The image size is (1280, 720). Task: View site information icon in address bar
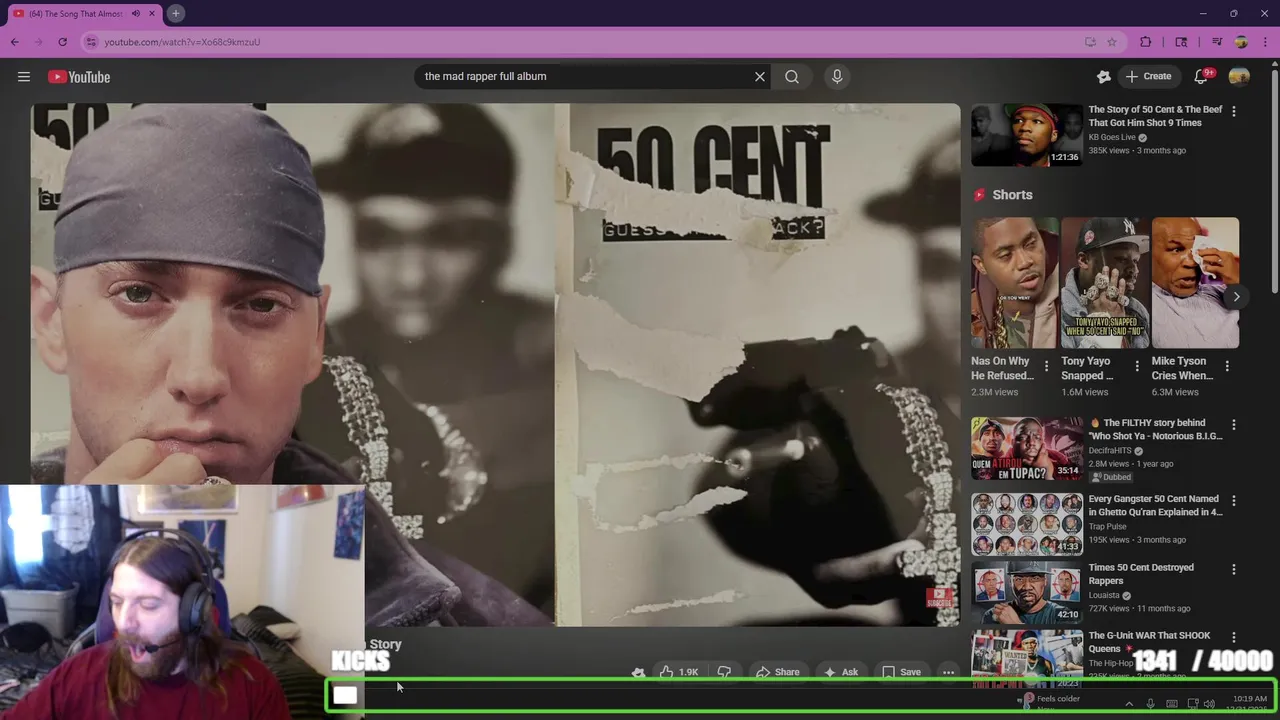(x=91, y=42)
